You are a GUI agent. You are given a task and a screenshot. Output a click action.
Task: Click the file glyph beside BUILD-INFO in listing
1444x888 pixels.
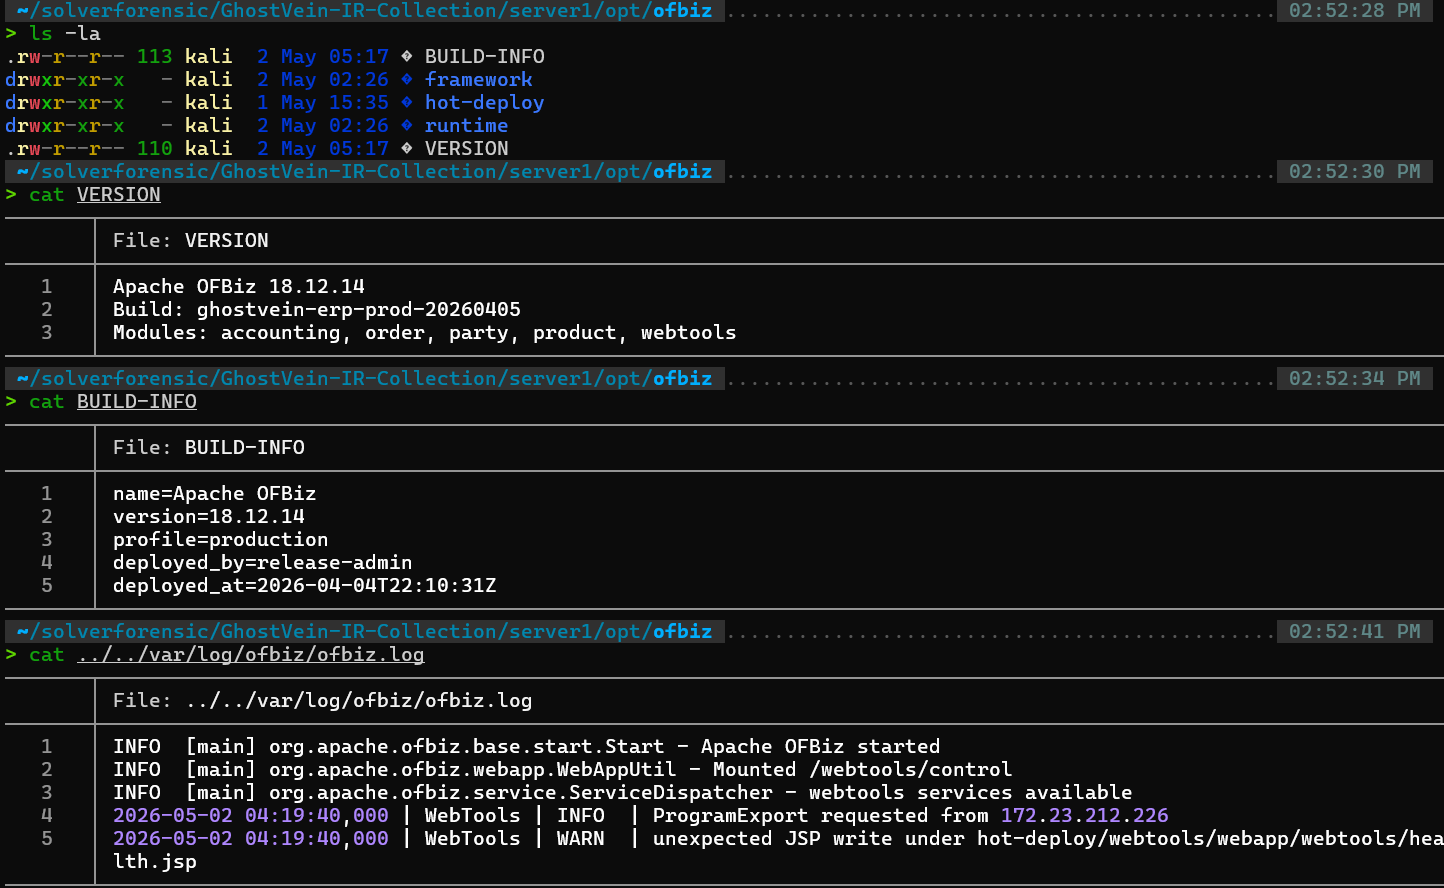tap(407, 57)
